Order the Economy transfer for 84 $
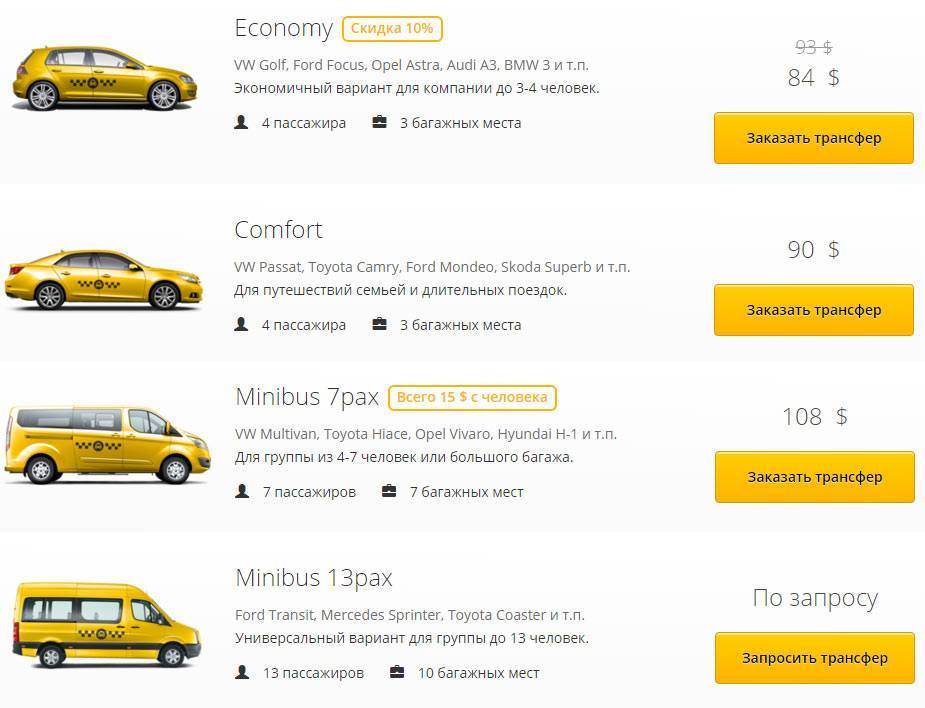Viewport: 925px width, 708px height. click(x=813, y=138)
